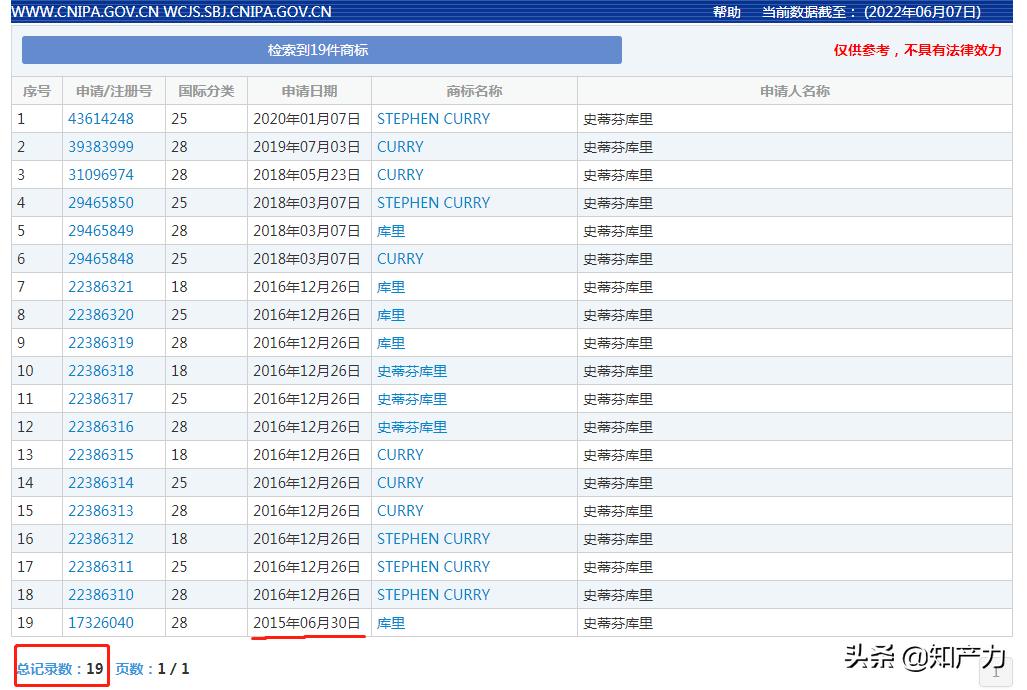Open registration number 29465848
1027x690 pixels.
pos(101,259)
